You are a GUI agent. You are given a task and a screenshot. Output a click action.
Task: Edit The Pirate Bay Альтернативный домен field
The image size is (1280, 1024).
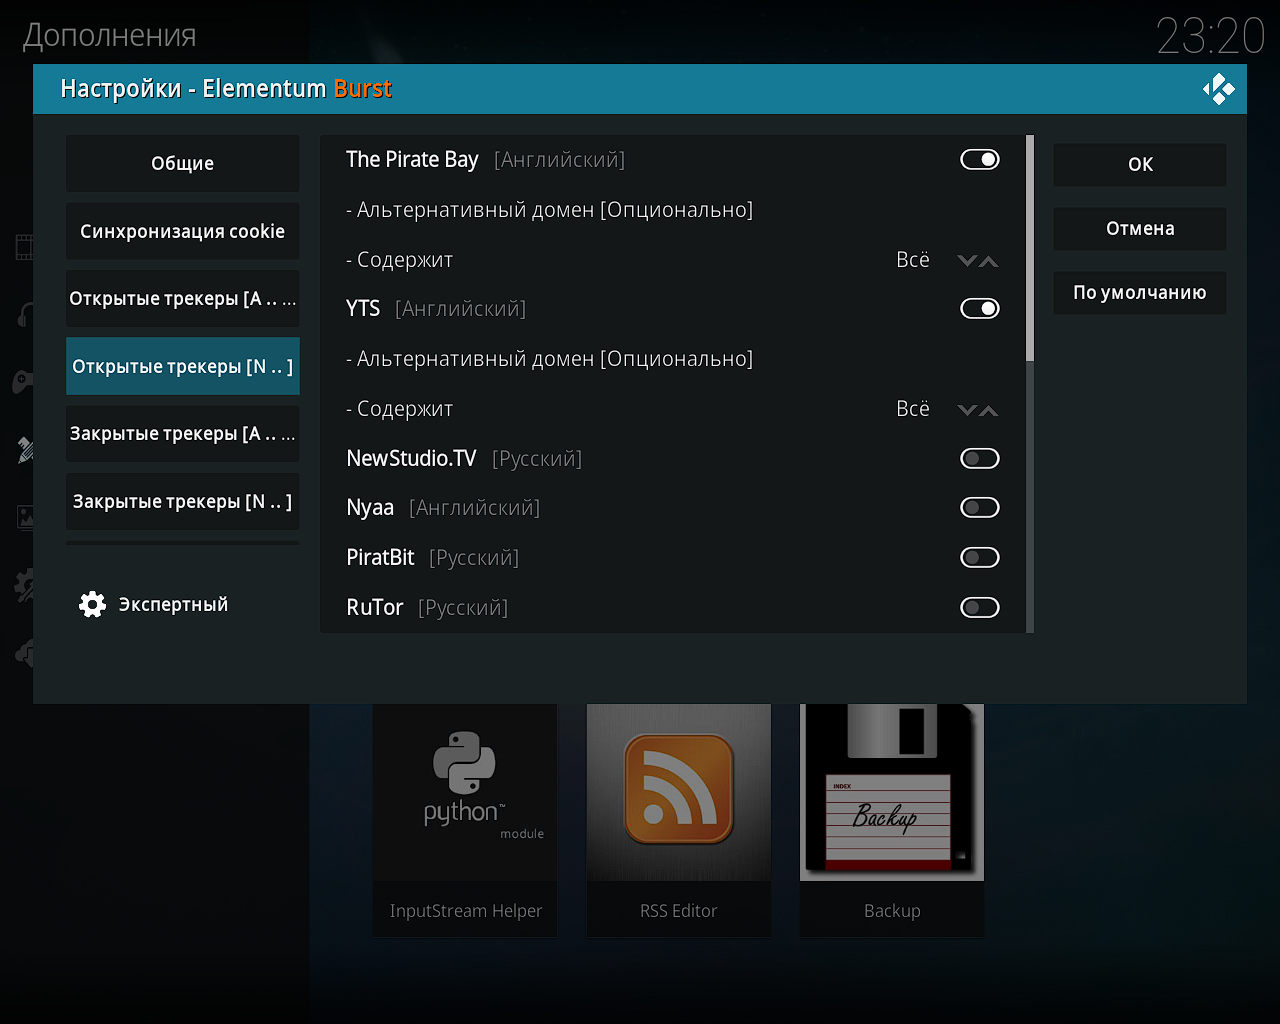coord(673,210)
